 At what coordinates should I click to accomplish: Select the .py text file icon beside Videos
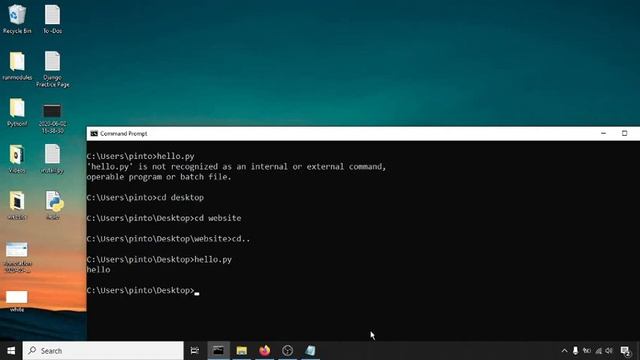[x=52, y=159]
